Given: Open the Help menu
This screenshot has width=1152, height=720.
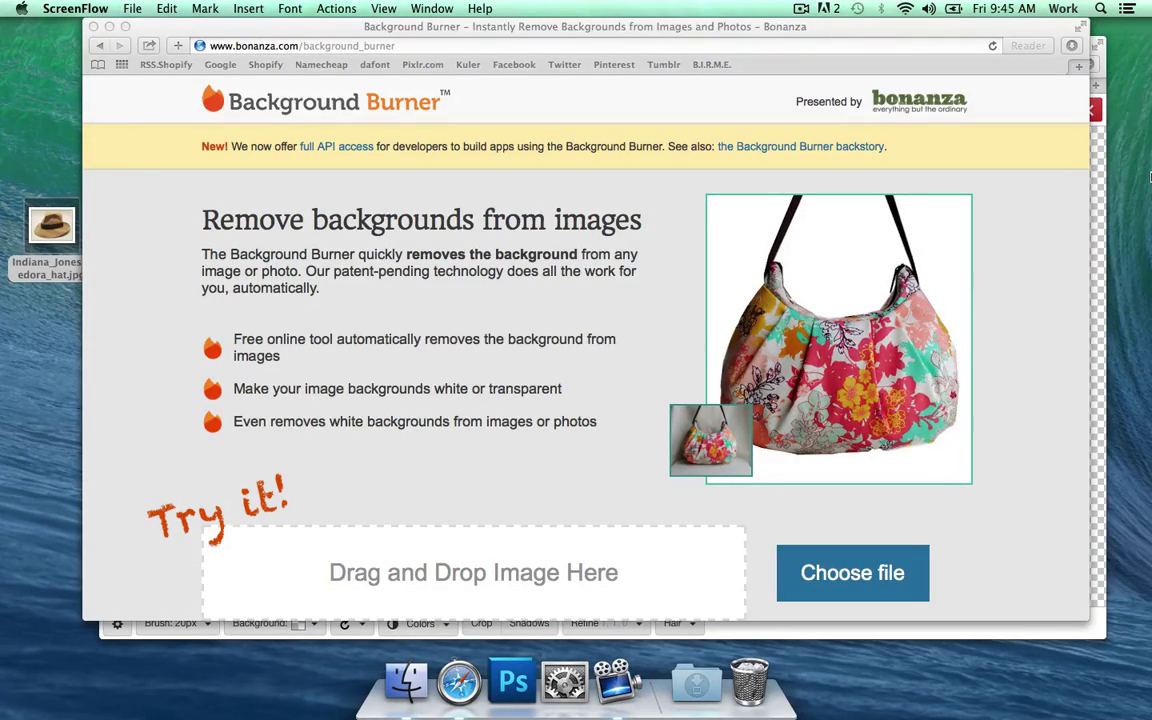Looking at the screenshot, I should [x=480, y=9].
